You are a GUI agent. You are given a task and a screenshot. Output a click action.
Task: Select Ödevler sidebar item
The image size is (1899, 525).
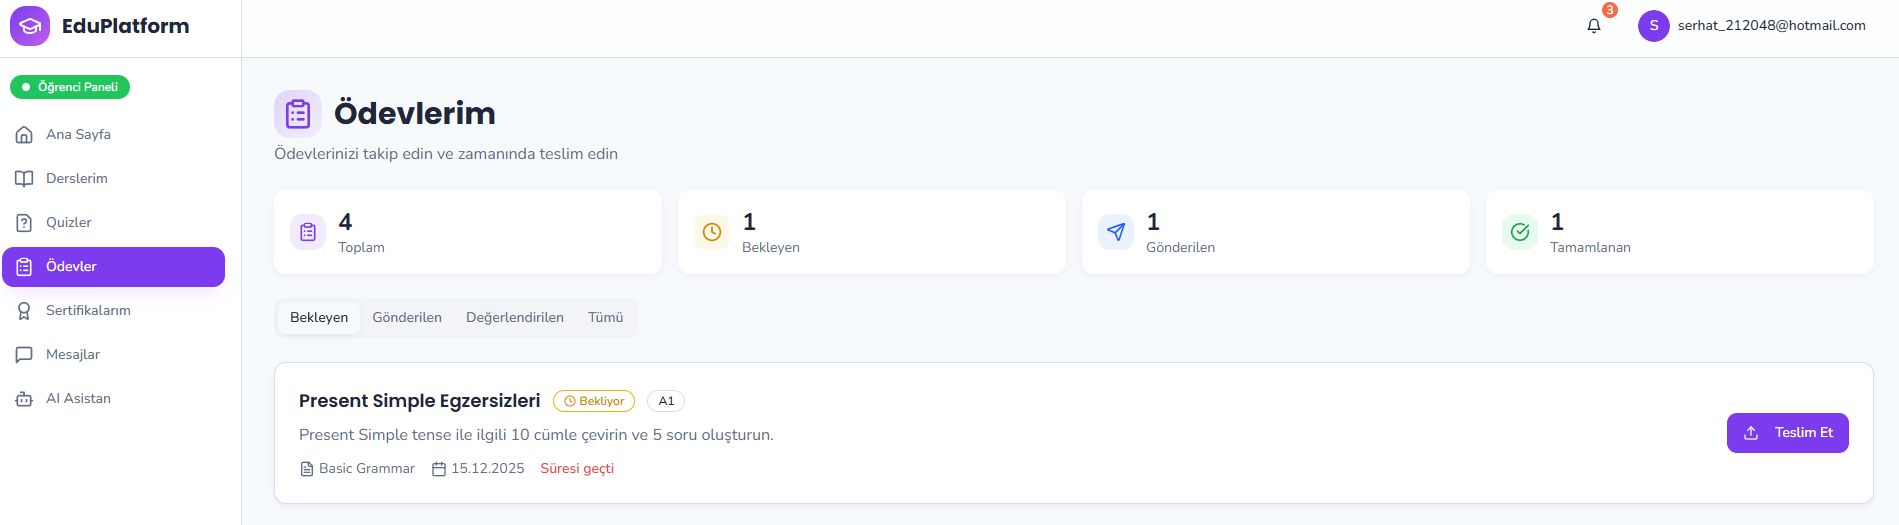point(113,266)
